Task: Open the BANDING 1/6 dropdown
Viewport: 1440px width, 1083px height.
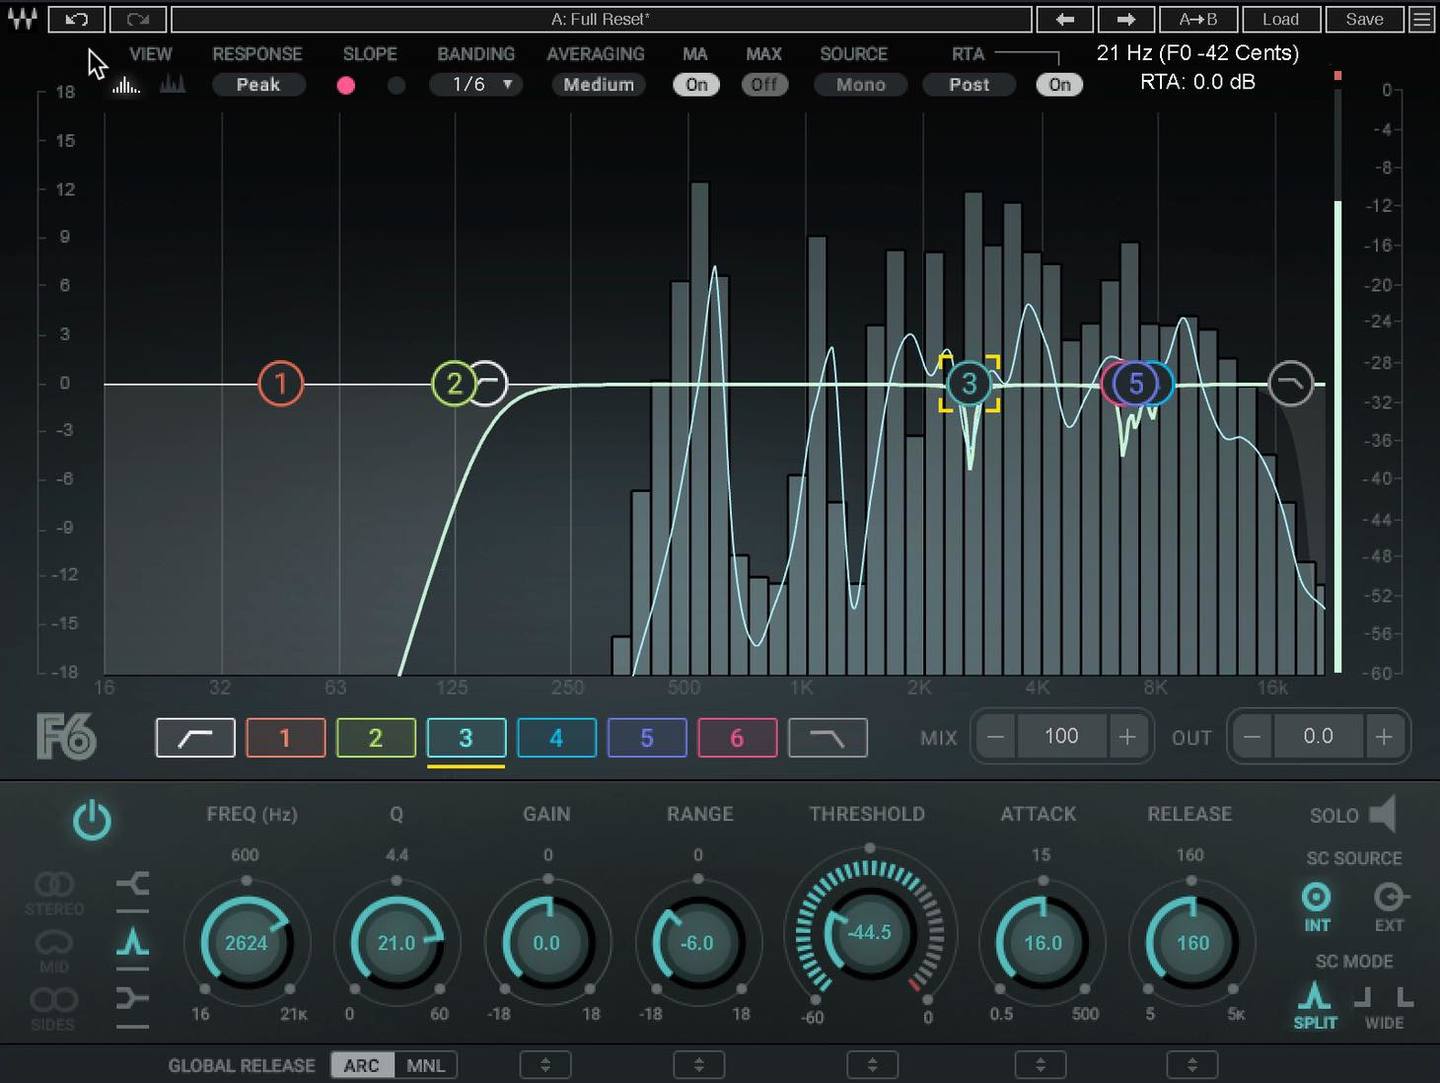Action: pos(478,85)
